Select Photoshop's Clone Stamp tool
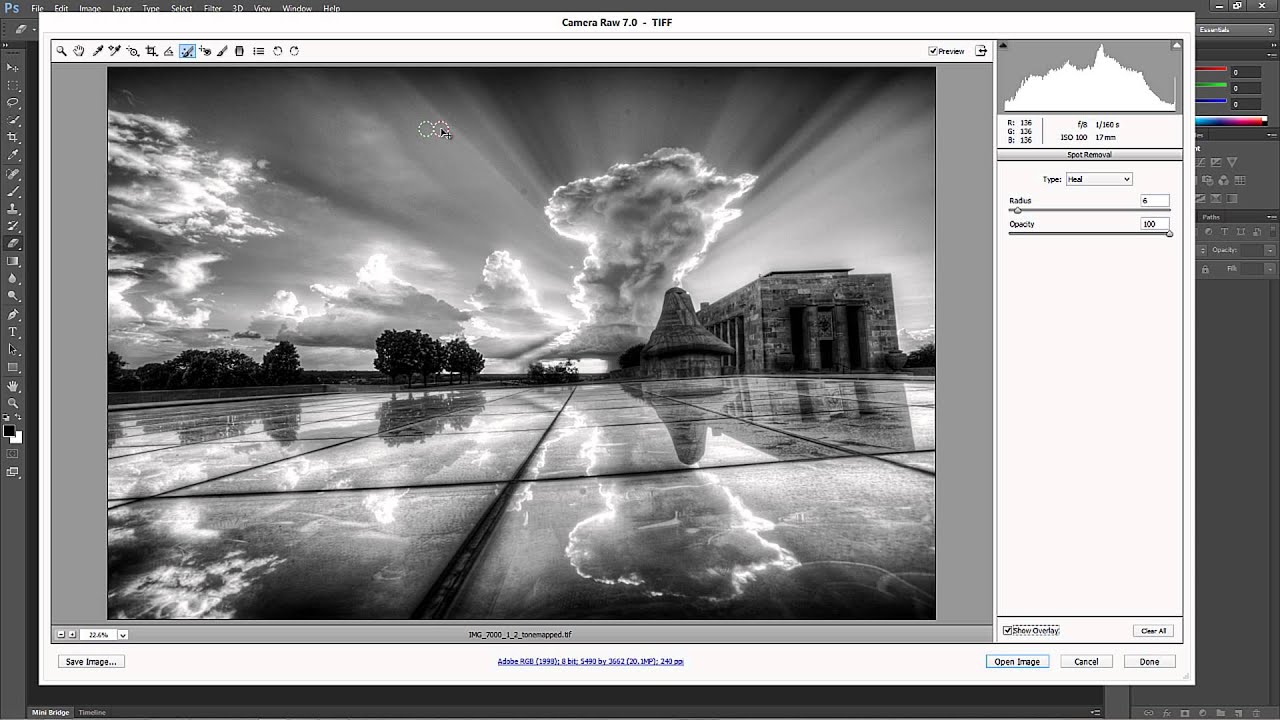The width and height of the screenshot is (1280, 720). pyautogui.click(x=13, y=208)
